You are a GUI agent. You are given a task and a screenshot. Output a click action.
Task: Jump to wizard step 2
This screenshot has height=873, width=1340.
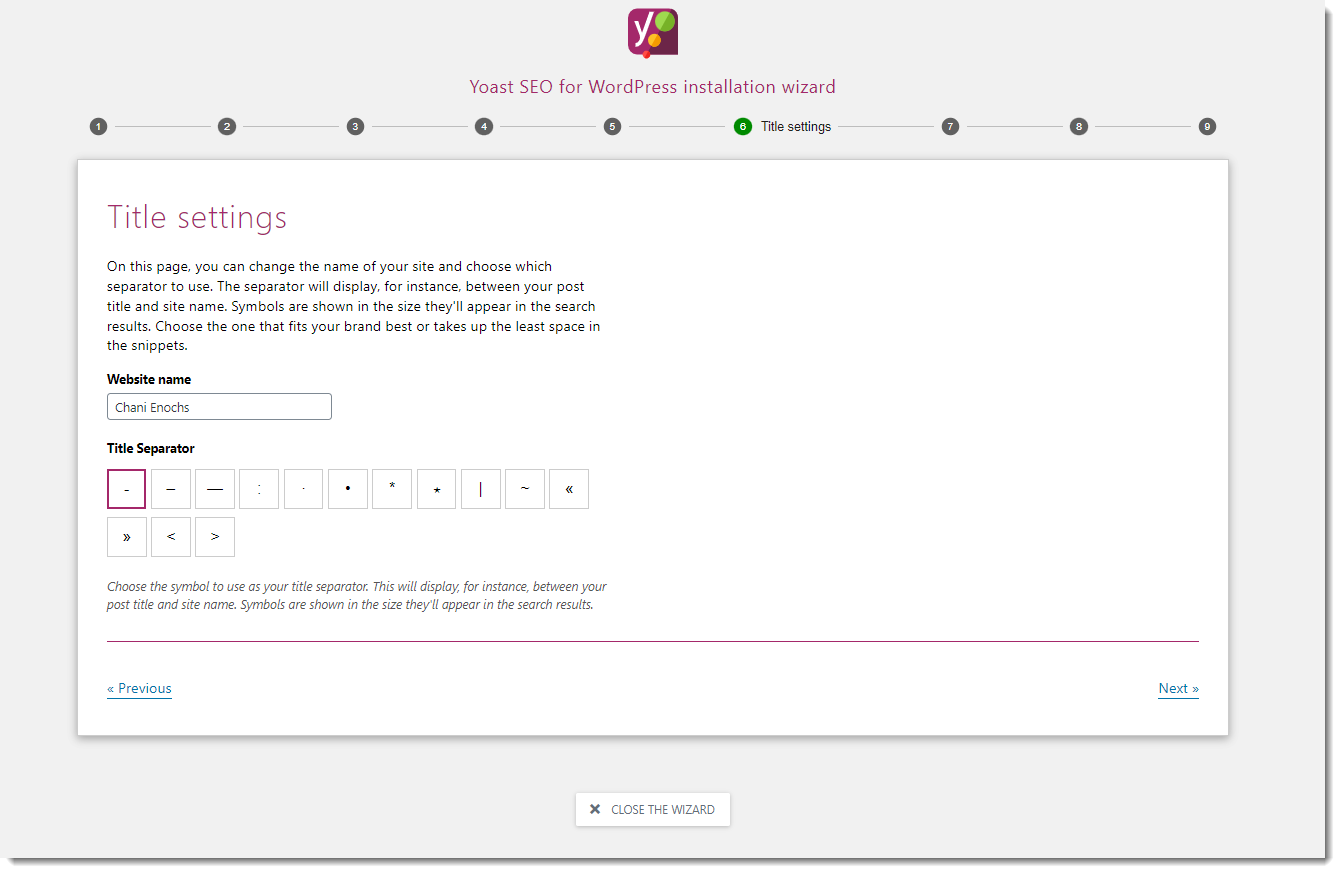(227, 127)
